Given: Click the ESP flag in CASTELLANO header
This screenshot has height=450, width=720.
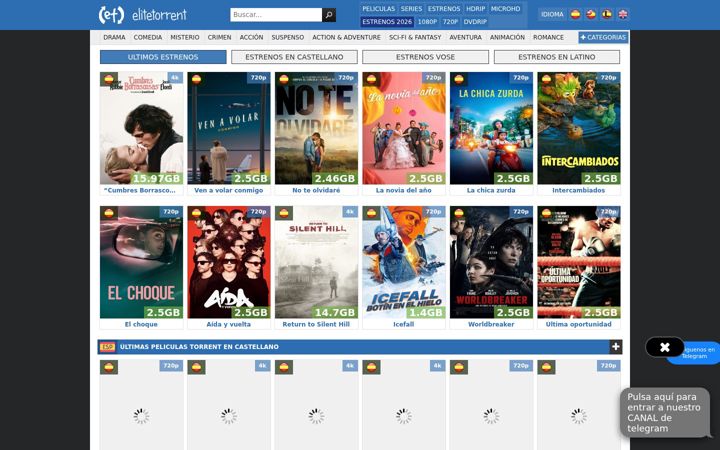Looking at the screenshot, I should coord(107,347).
